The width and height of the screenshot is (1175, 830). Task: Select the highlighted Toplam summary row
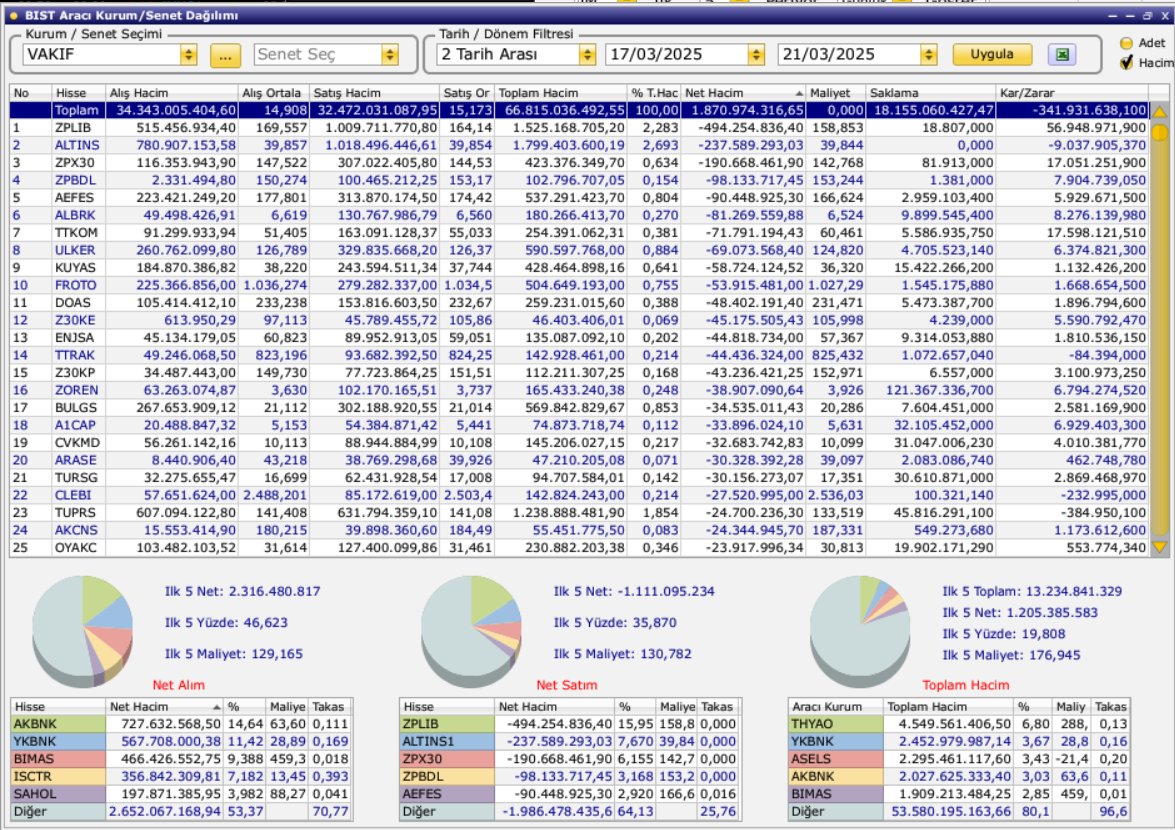[579, 110]
